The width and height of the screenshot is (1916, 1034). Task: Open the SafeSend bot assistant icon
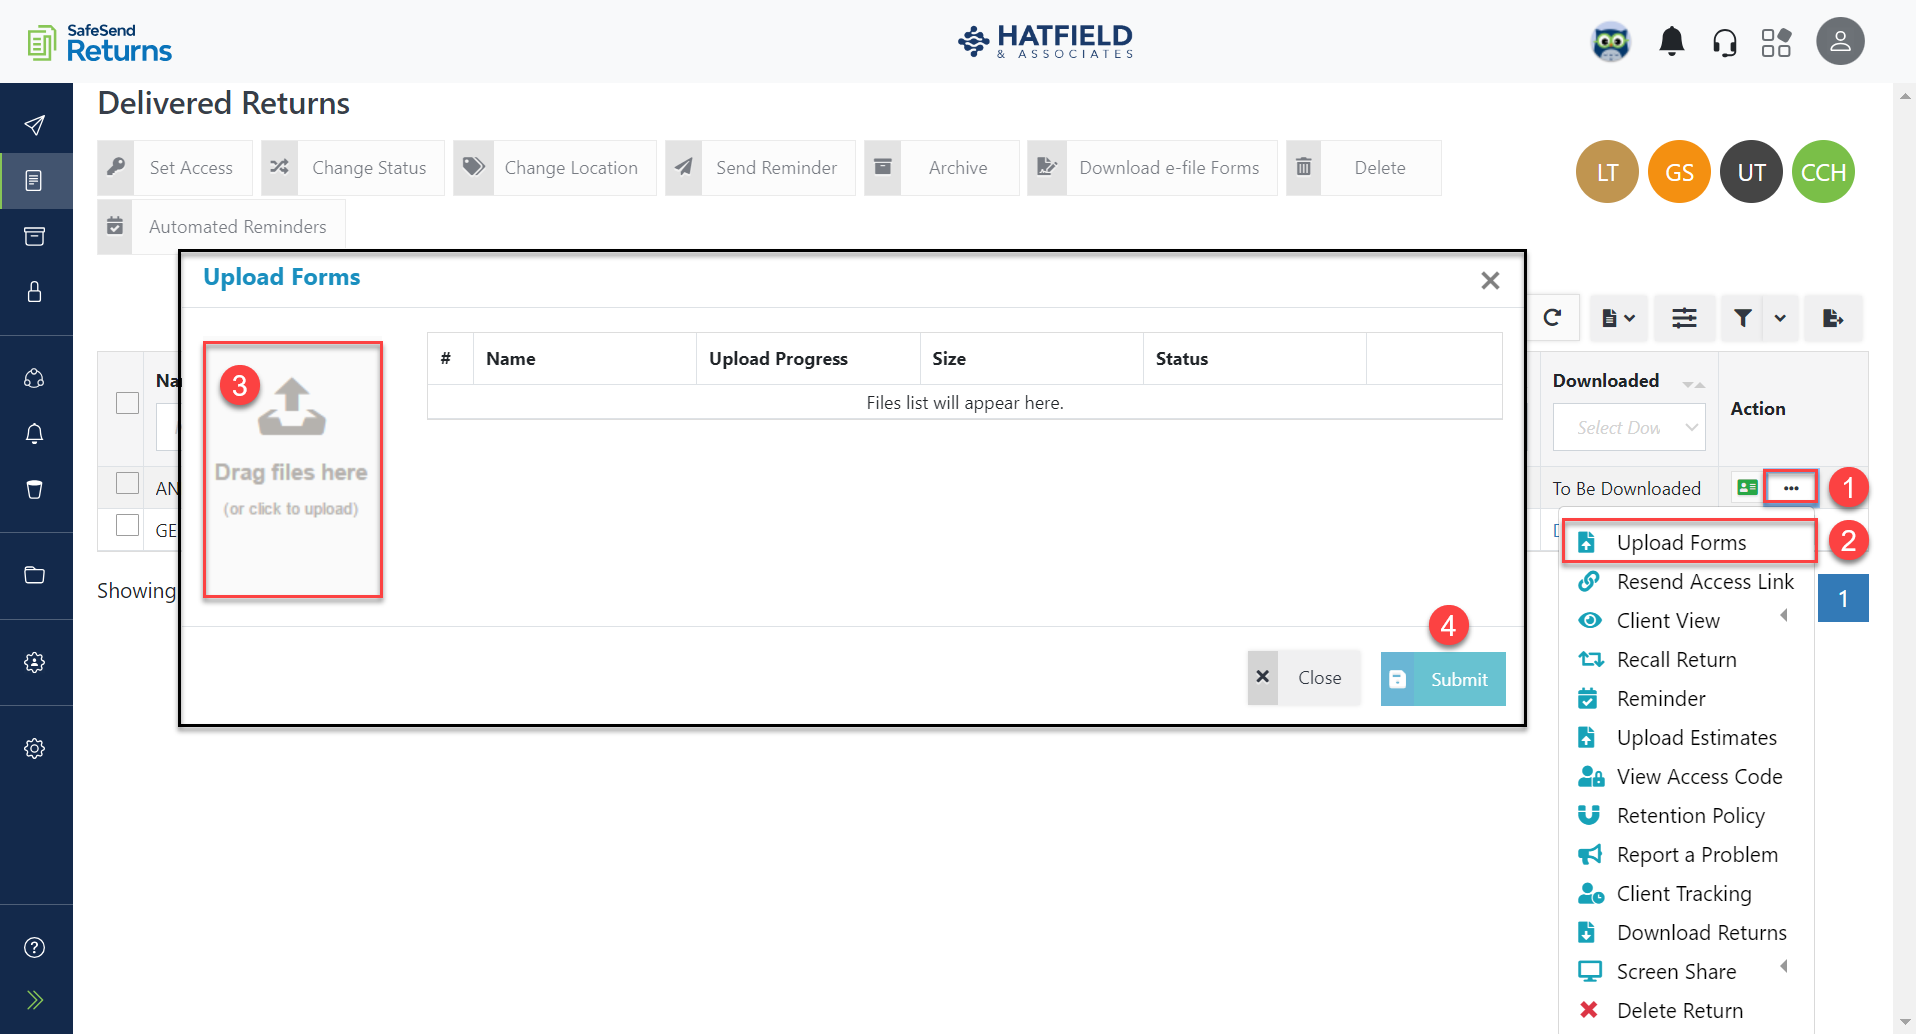(1610, 42)
